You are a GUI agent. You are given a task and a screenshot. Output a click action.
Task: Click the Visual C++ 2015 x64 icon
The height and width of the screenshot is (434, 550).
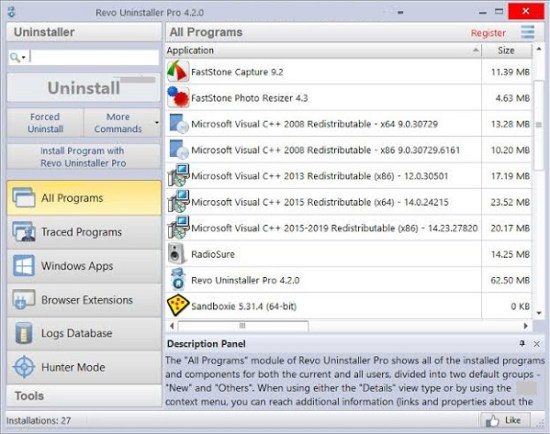178,201
